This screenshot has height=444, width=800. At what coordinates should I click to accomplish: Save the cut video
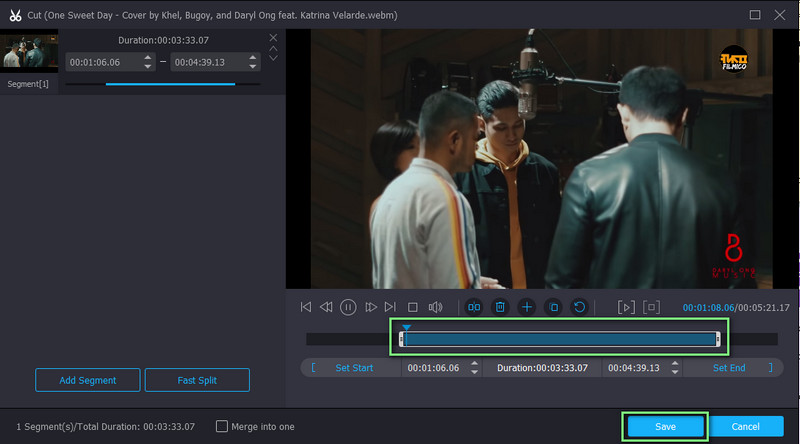pos(665,427)
